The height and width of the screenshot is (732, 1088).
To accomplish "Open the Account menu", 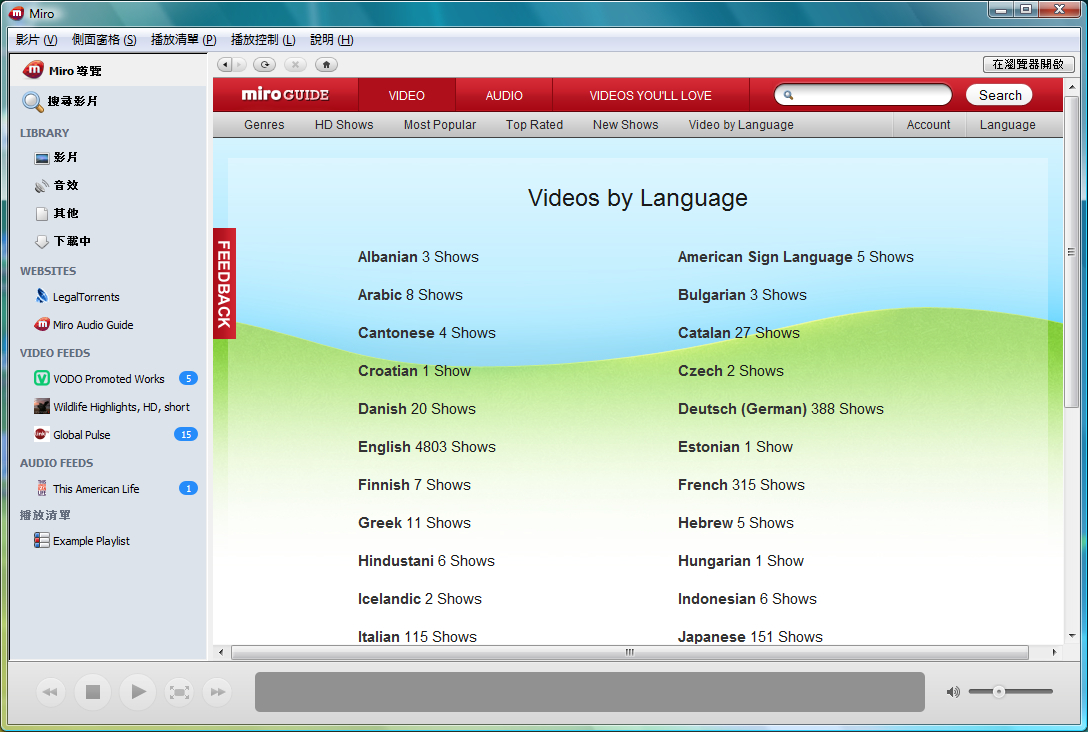I will [928, 125].
